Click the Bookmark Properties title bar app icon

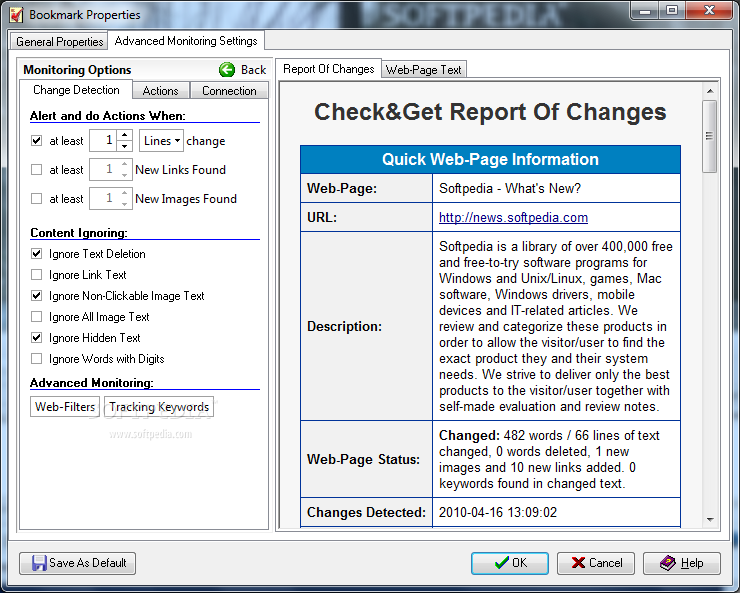17,15
